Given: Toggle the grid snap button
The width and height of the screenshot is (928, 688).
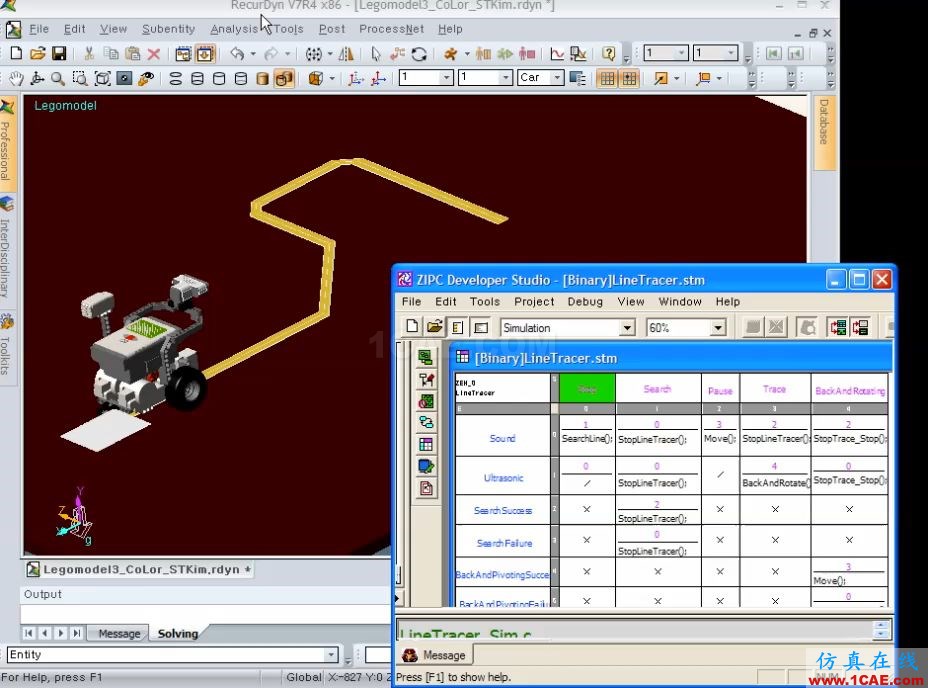Looking at the screenshot, I should tap(629, 78).
